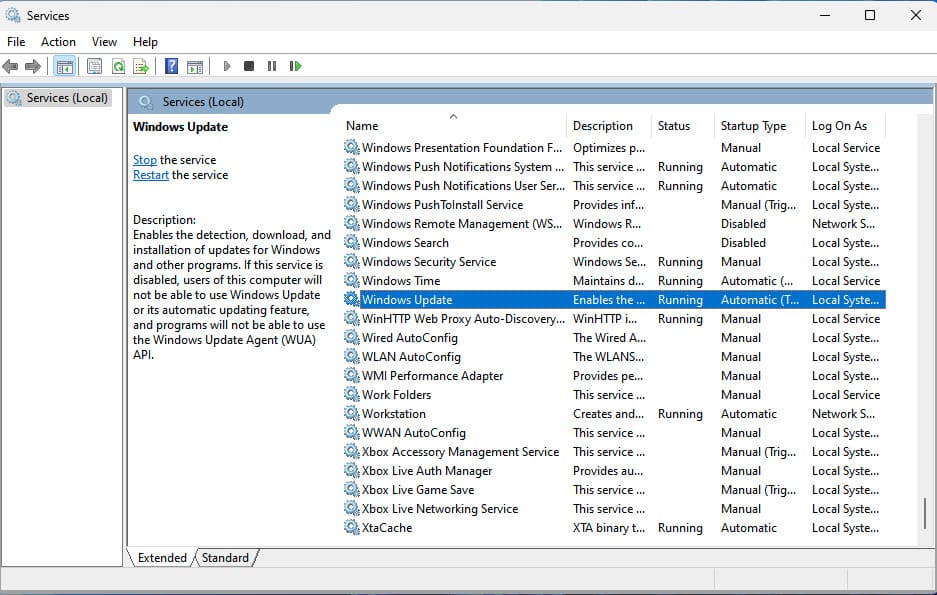
Task: Click the Restart the service link
Action: (151, 175)
